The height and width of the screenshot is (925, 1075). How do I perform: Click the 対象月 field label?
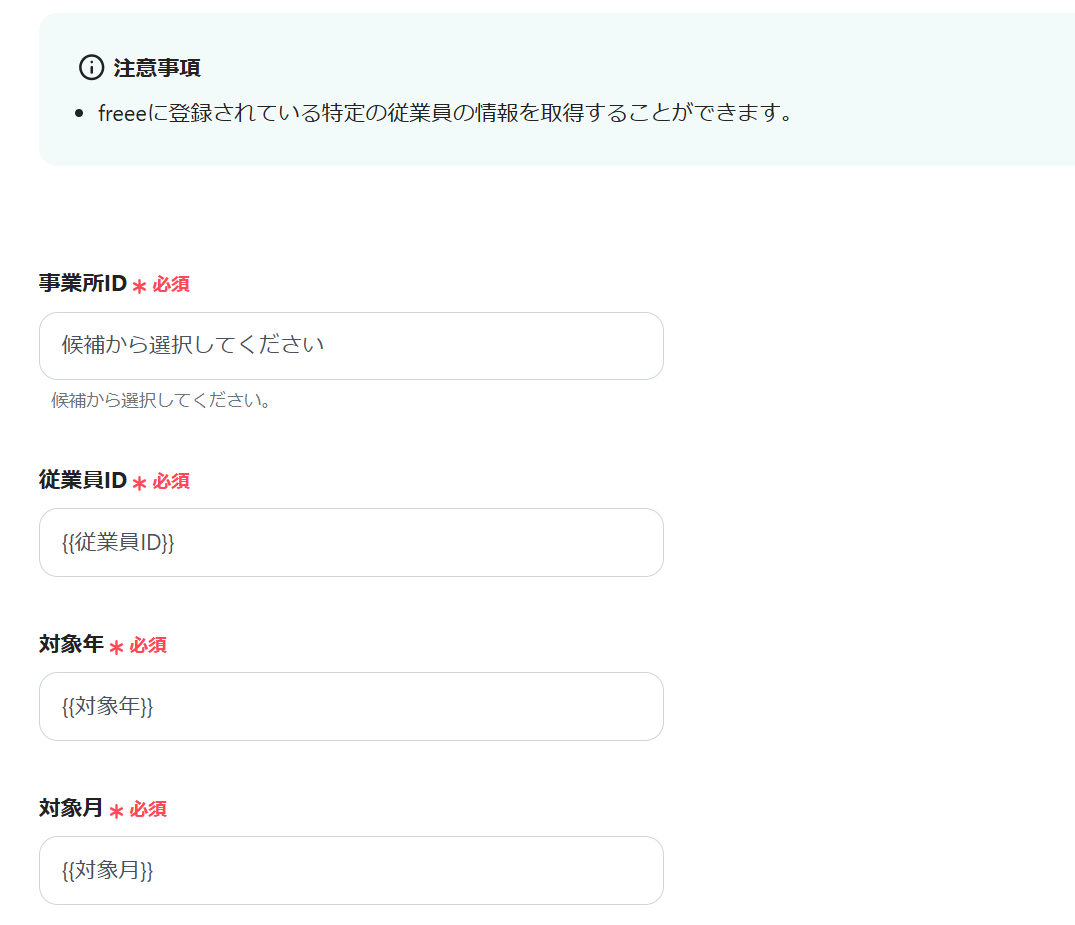pyautogui.click(x=71, y=809)
